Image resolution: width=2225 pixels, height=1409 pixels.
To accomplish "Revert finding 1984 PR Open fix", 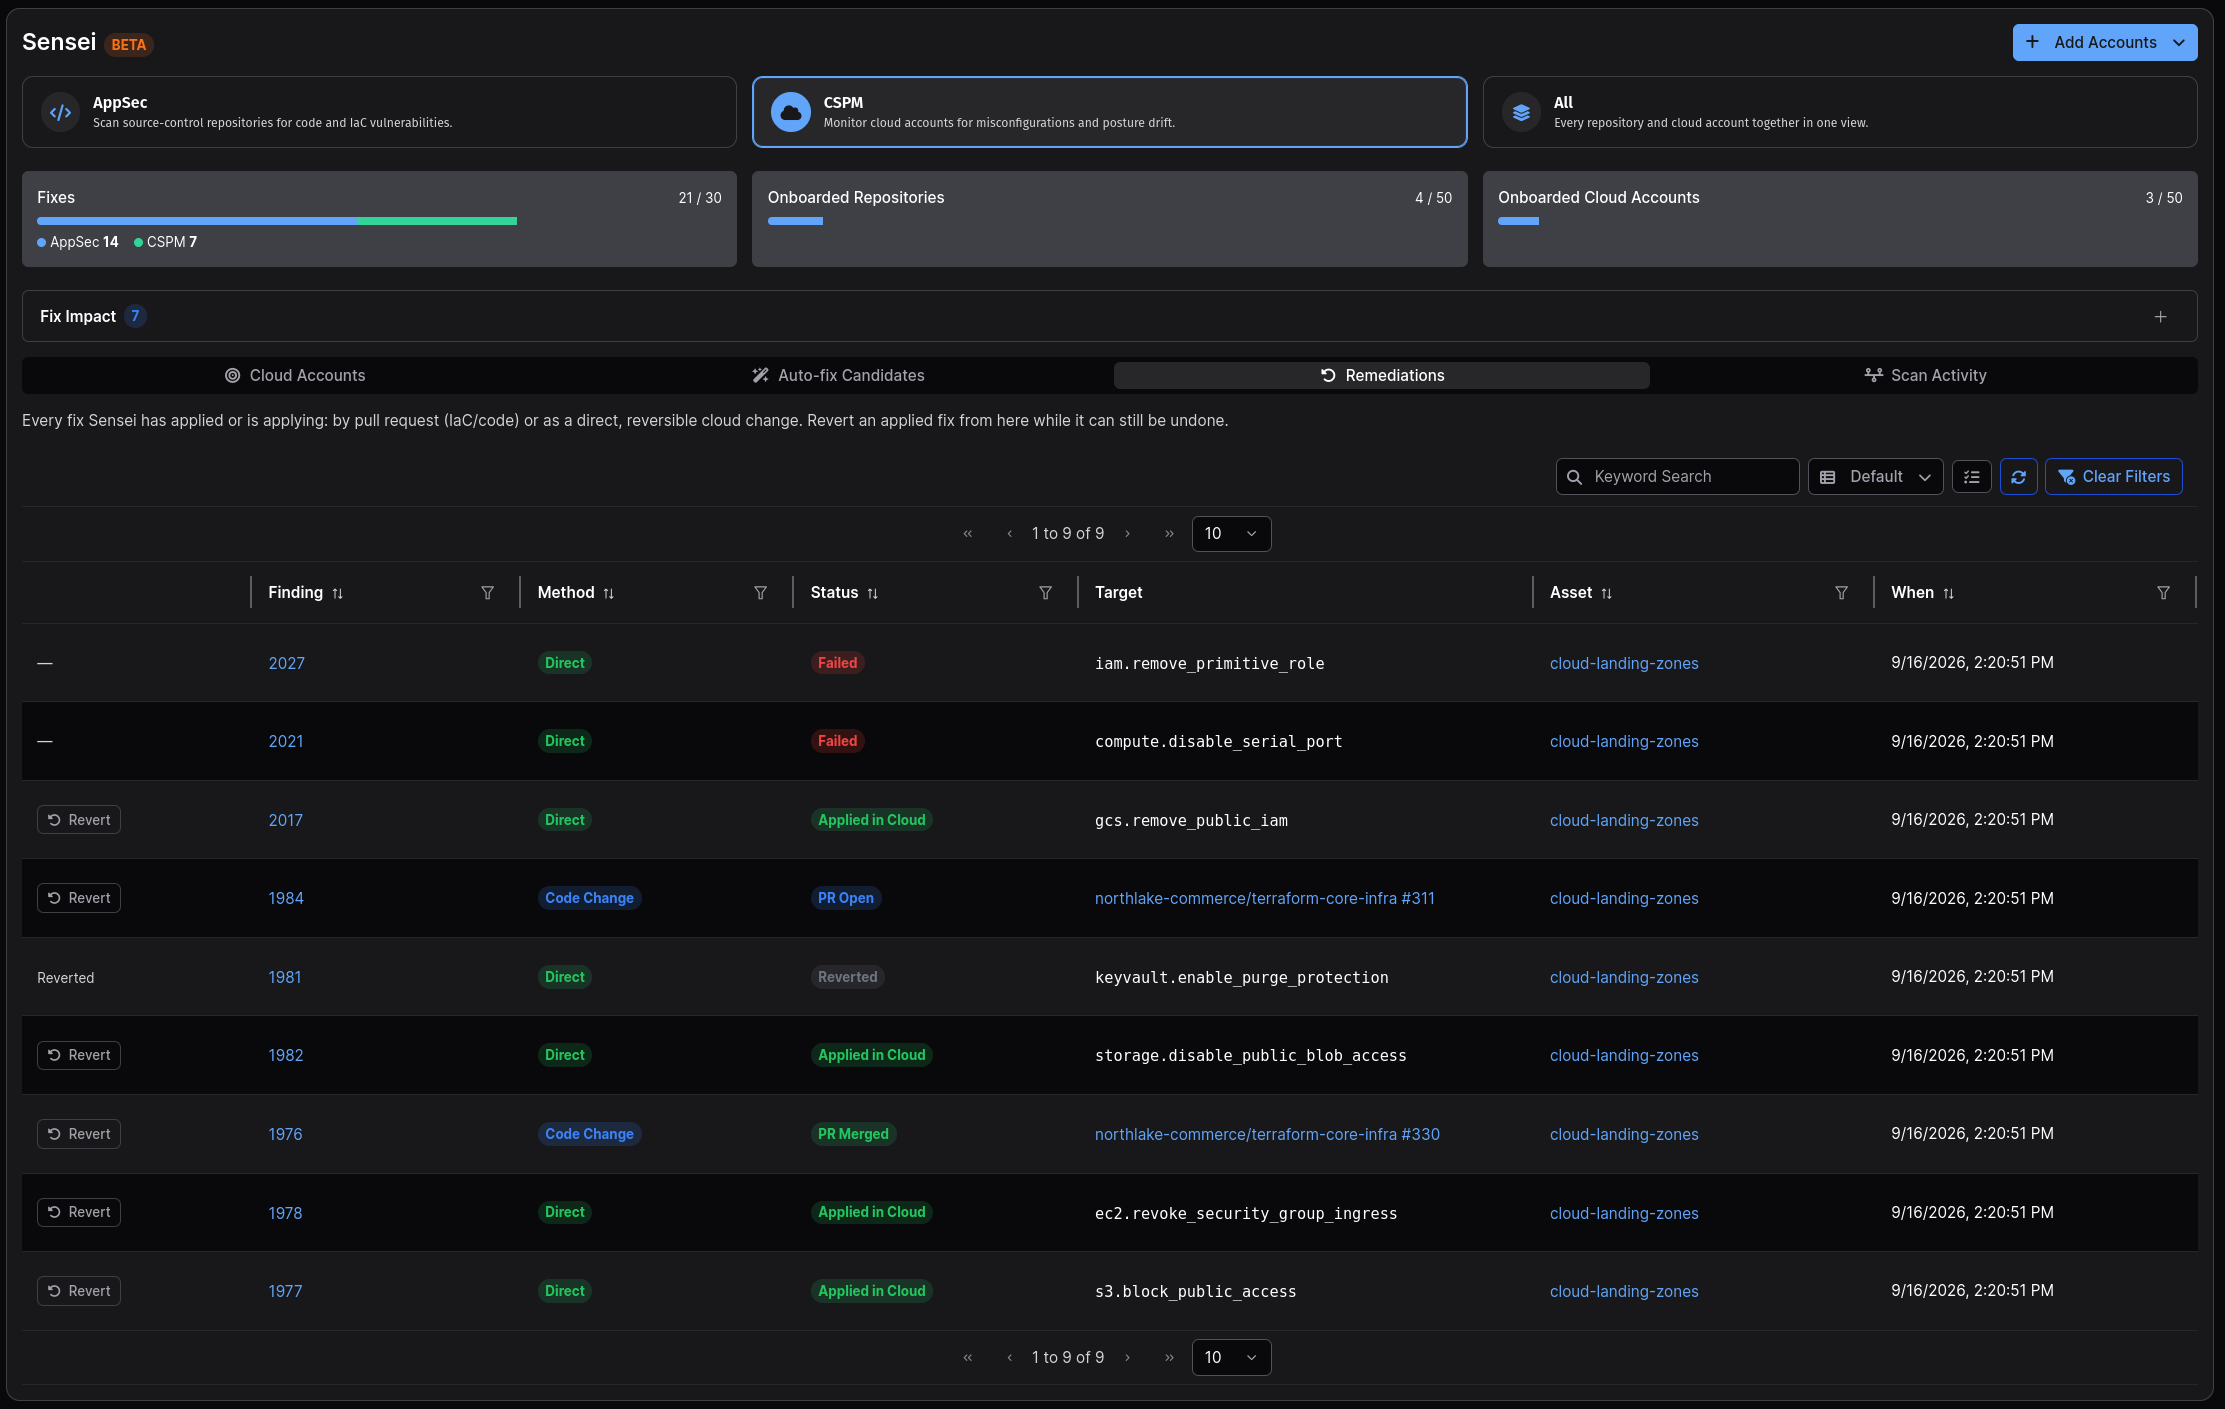I will (x=79, y=898).
